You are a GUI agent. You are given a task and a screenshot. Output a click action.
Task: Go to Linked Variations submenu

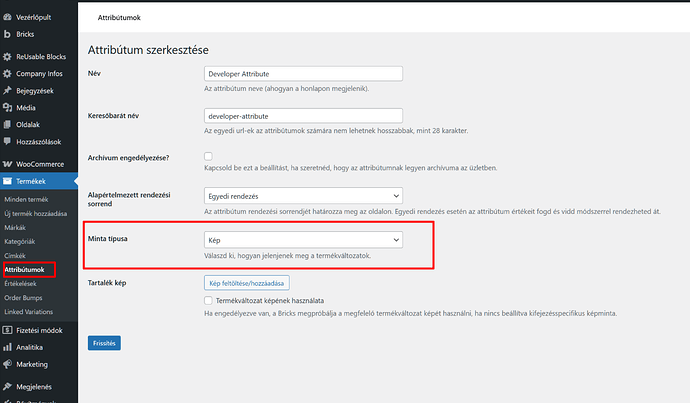29,311
